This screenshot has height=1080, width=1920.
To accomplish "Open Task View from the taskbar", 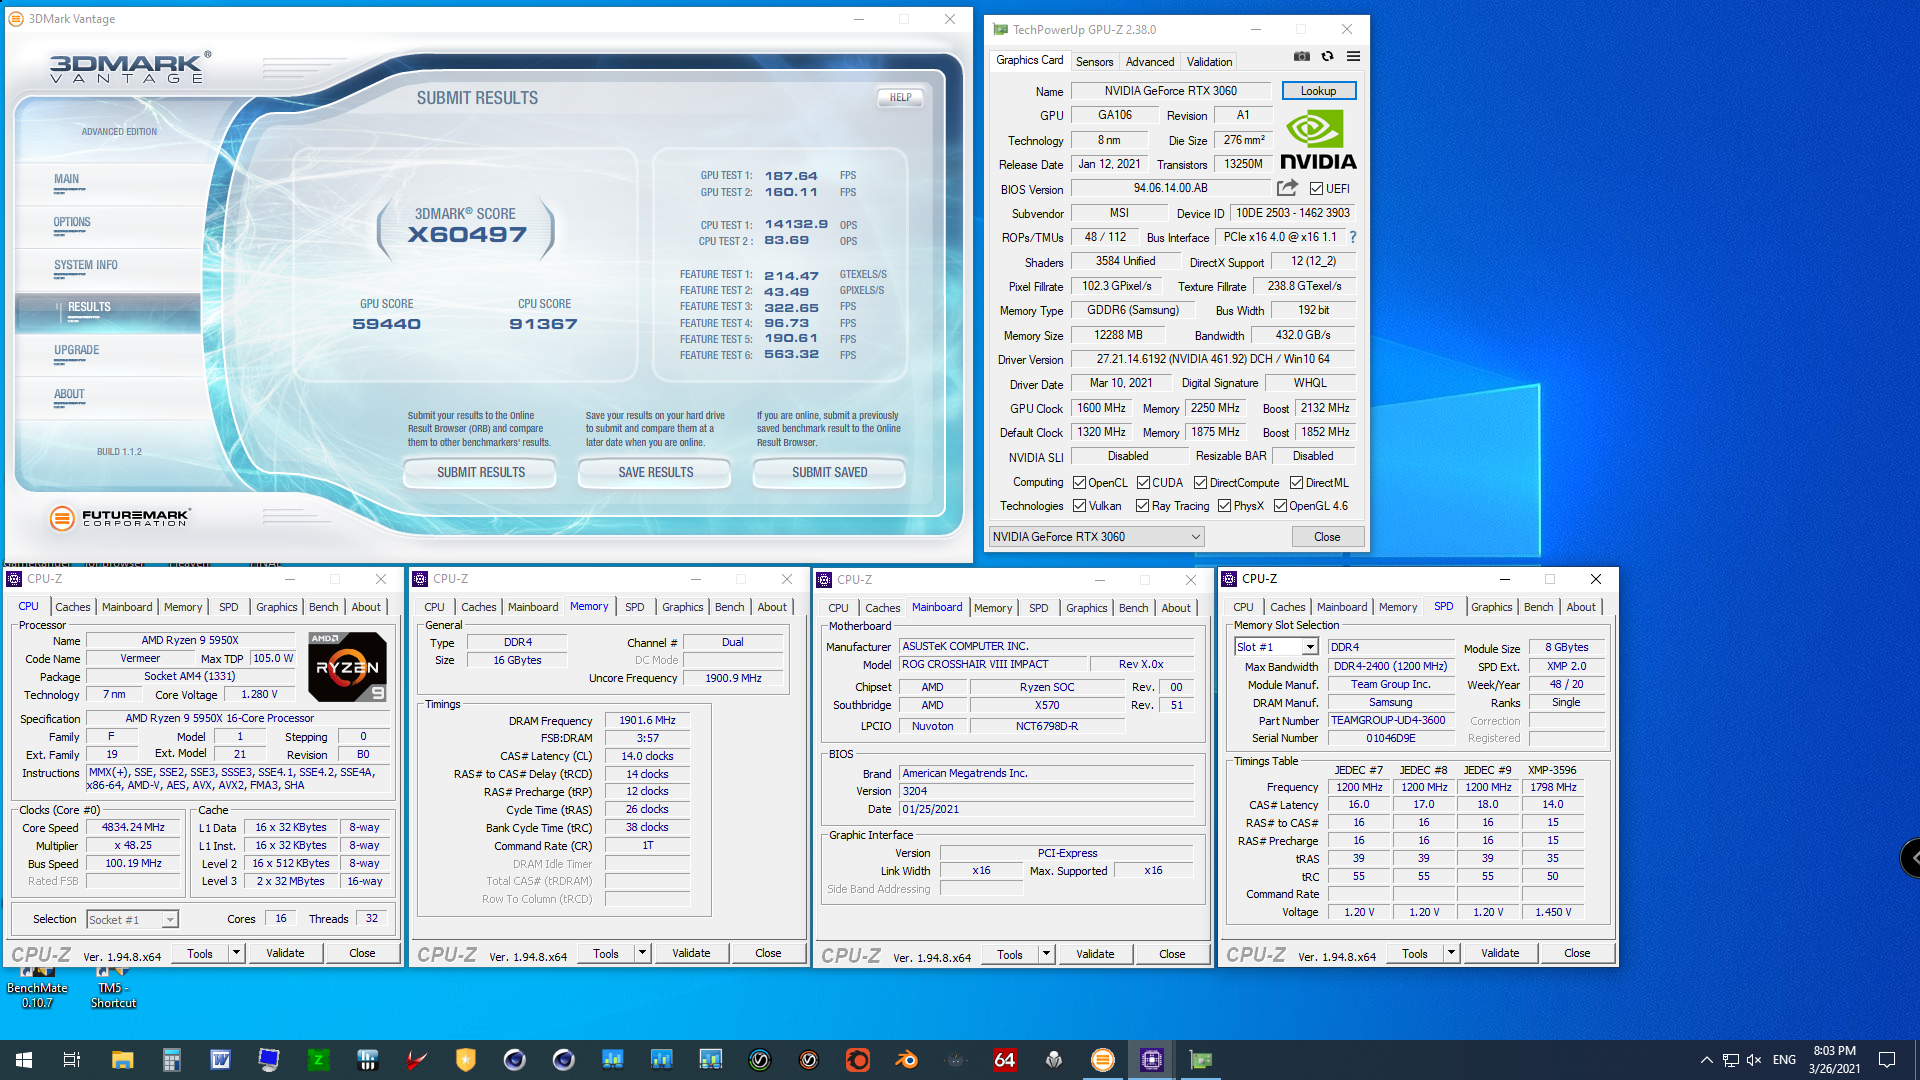I will tap(72, 1060).
